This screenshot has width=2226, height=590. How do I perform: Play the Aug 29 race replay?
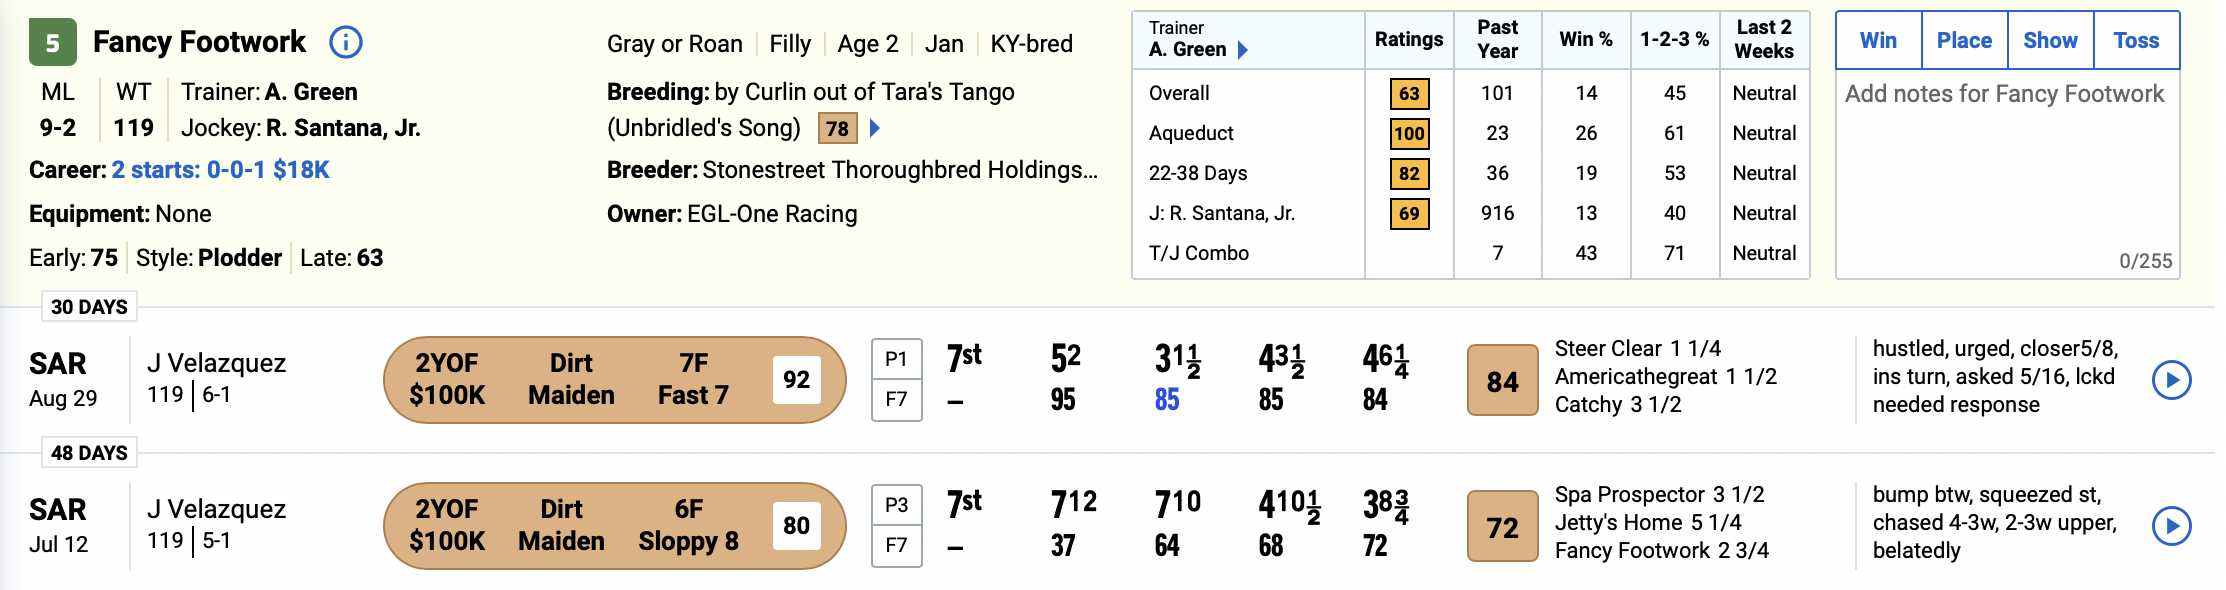(x=2171, y=380)
